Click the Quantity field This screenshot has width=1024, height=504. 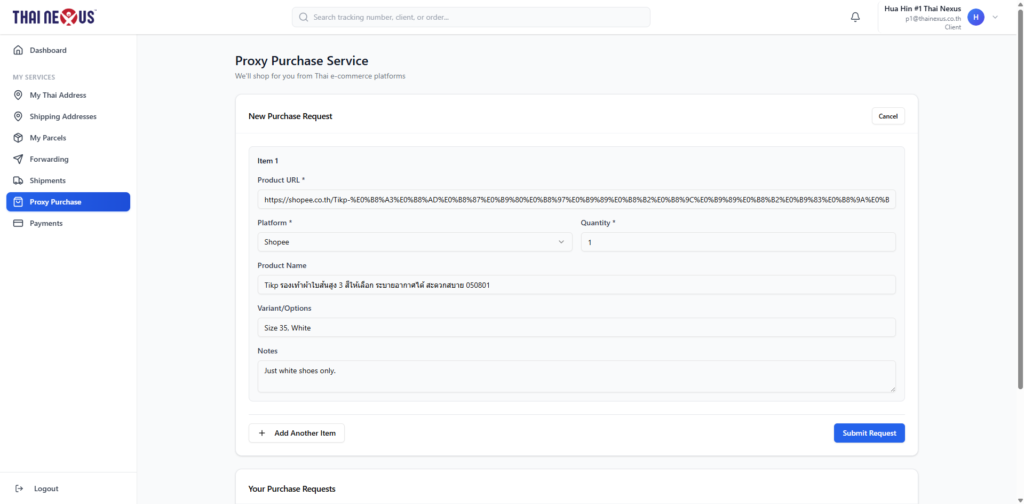pyautogui.click(x=738, y=242)
